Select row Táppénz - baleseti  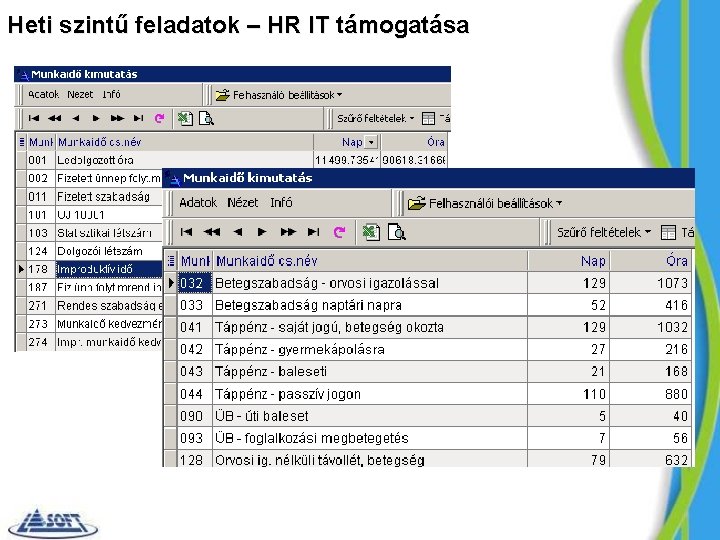pos(428,371)
